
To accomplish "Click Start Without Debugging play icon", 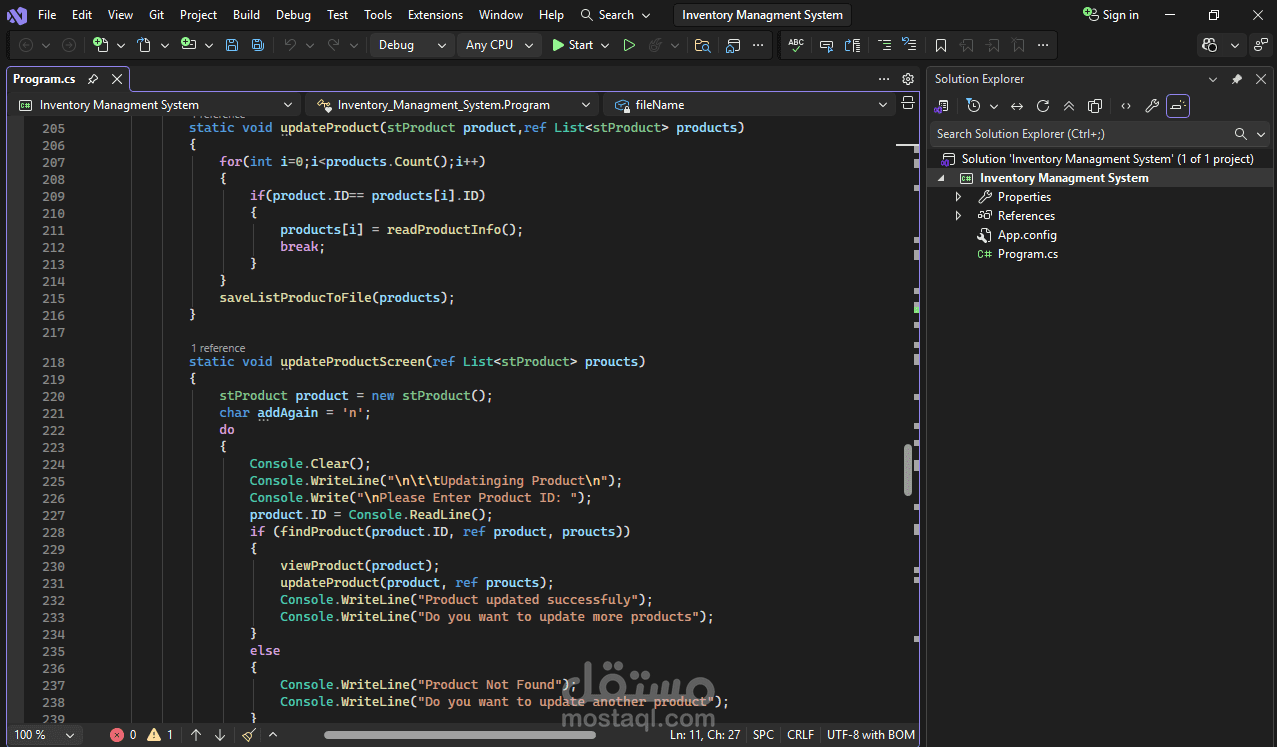I will tap(629, 45).
